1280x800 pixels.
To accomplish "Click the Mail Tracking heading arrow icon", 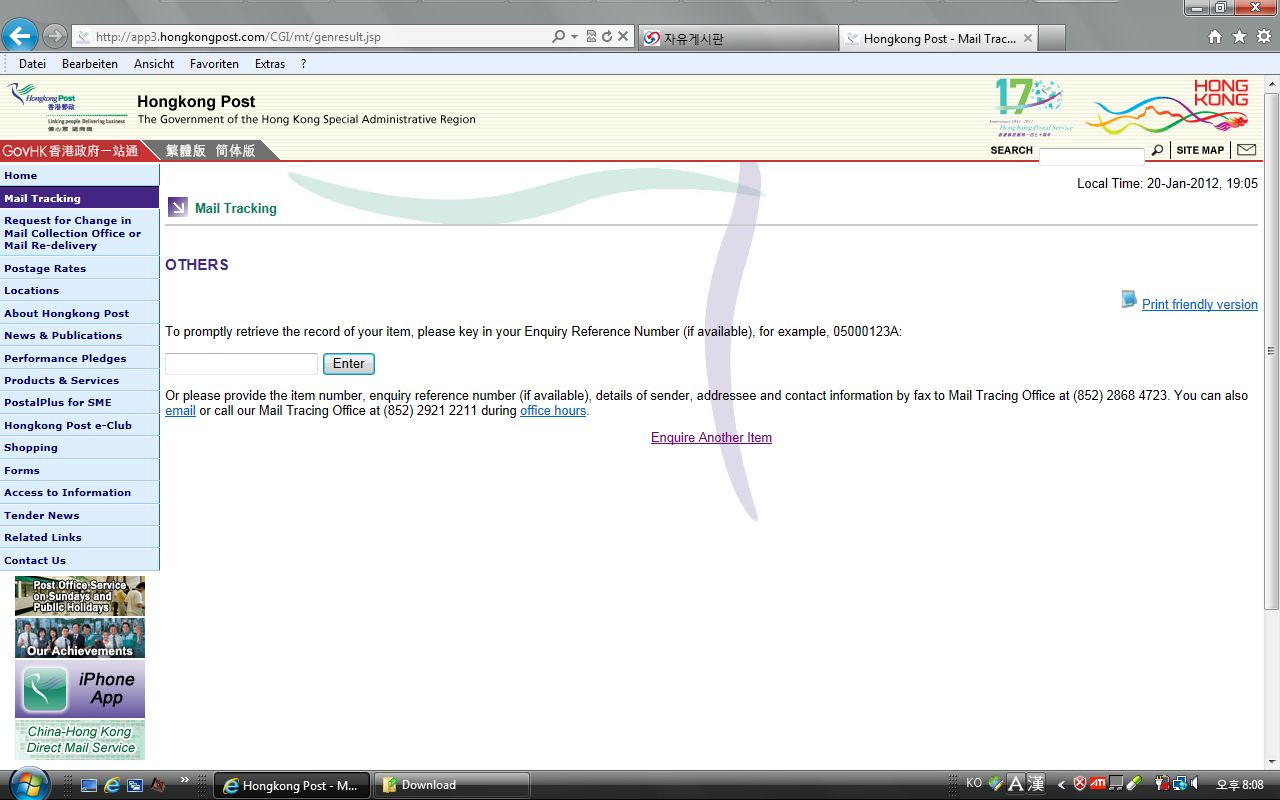I will [x=178, y=207].
